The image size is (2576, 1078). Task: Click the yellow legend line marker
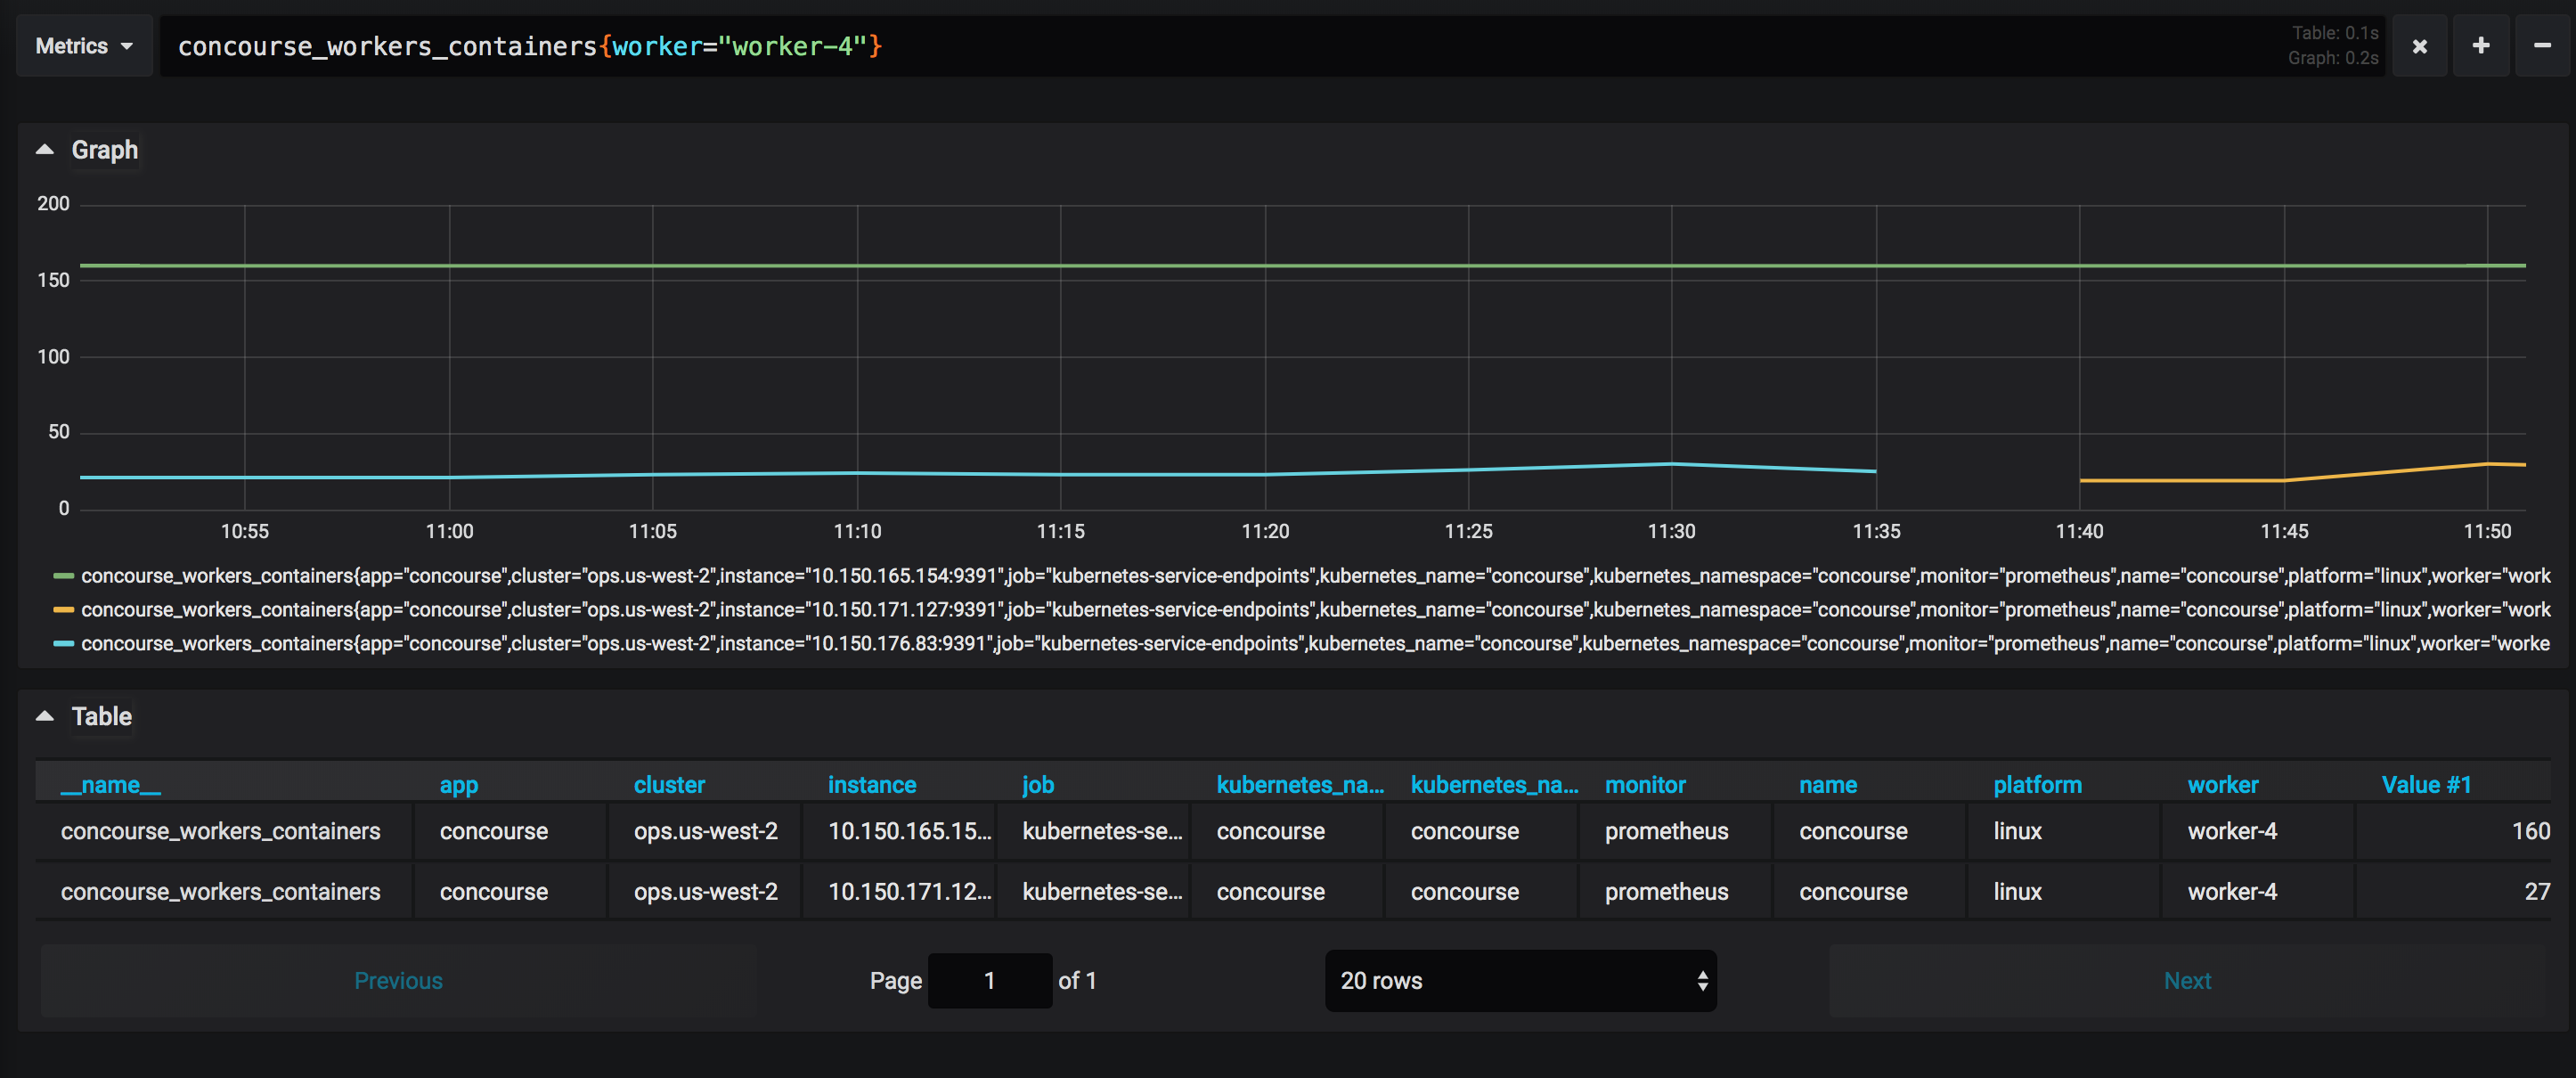click(x=62, y=610)
